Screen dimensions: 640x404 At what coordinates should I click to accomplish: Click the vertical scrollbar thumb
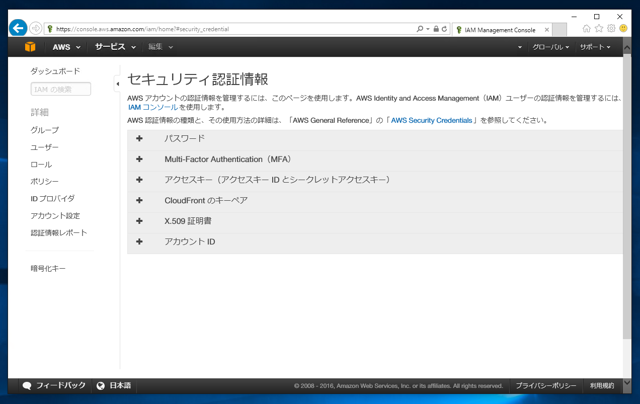[627, 197]
